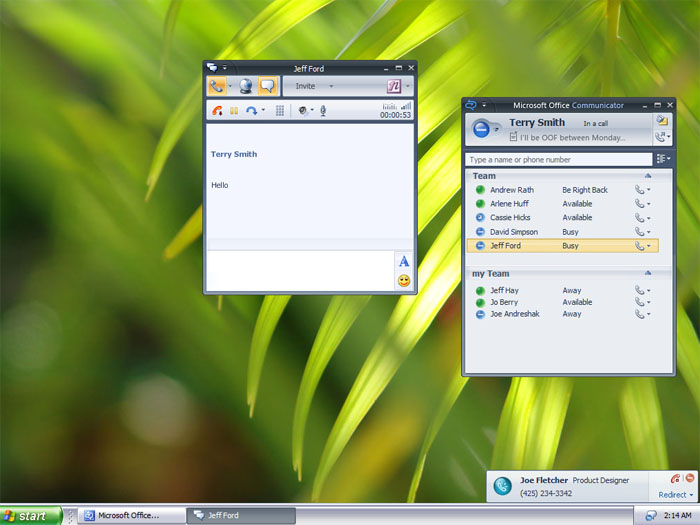Click the speaker volume icon
The image size is (700, 525).
pyautogui.click(x=303, y=111)
